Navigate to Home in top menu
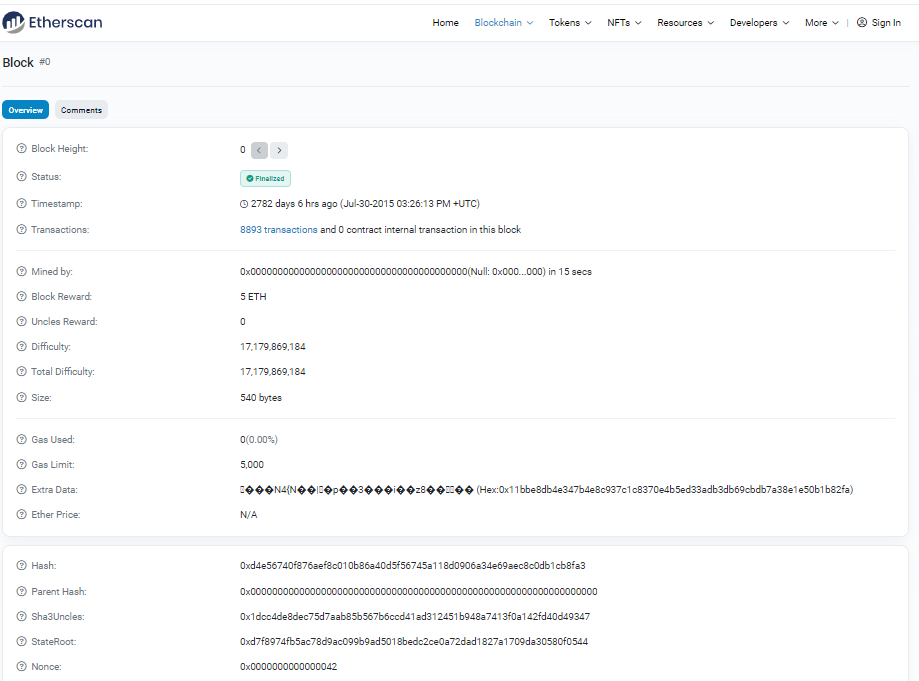 point(445,23)
